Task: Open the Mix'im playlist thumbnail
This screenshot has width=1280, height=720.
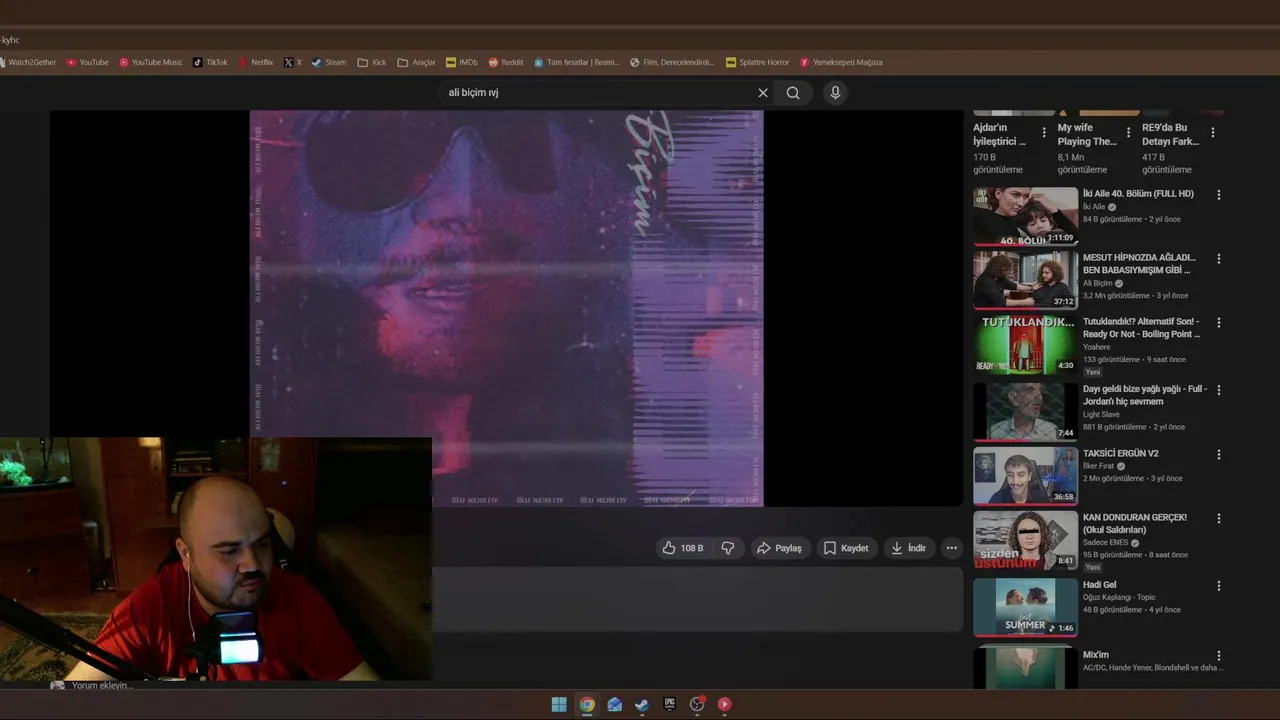Action: click(x=1025, y=667)
